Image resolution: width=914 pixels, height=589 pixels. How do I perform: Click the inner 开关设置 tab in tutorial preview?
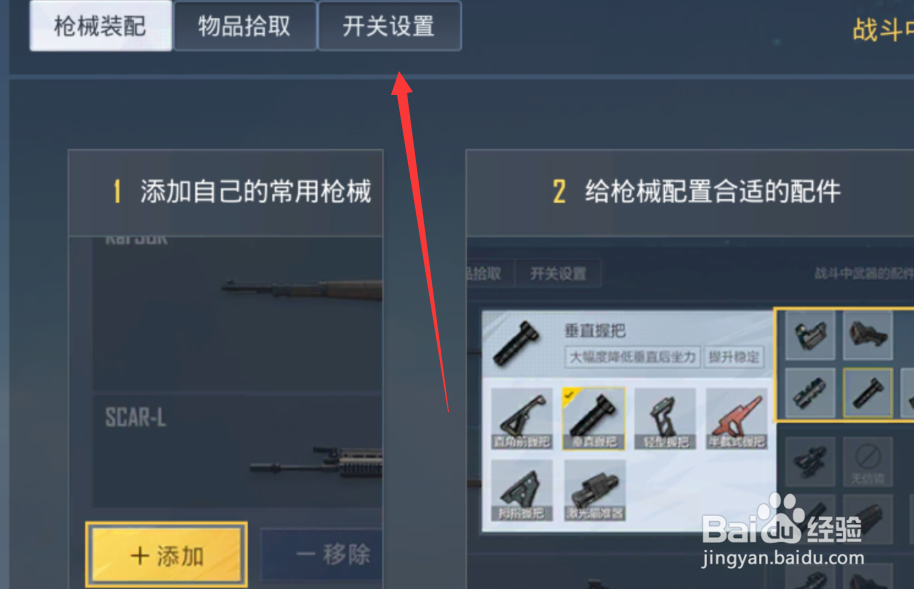558,274
